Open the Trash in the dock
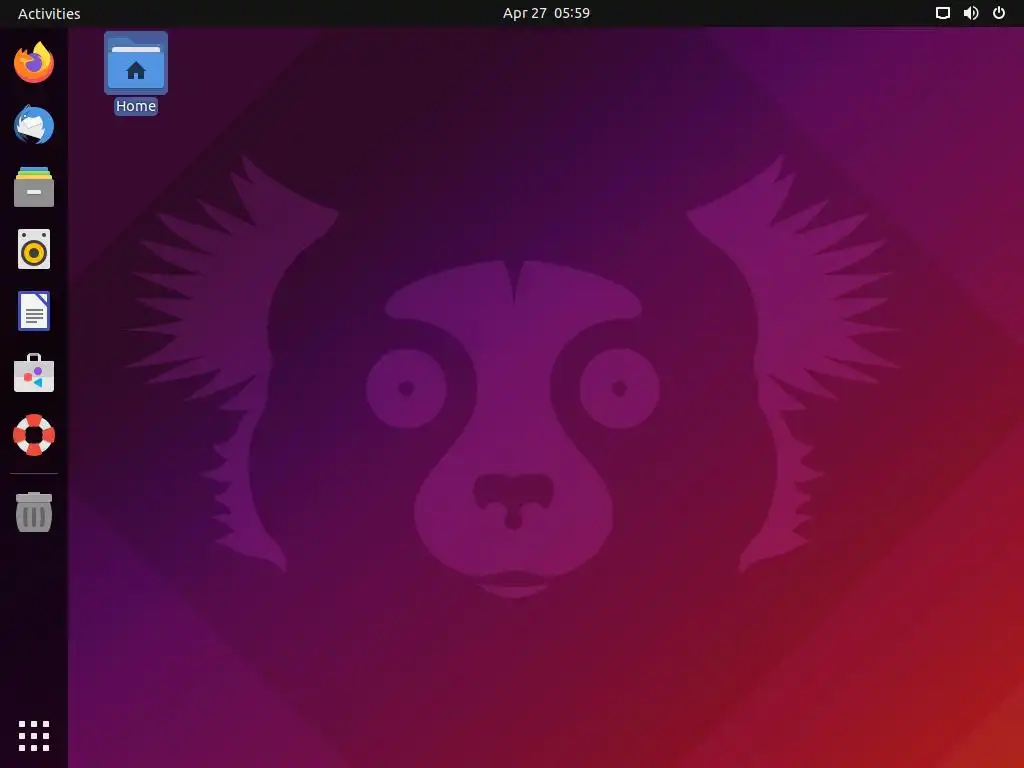Image resolution: width=1024 pixels, height=768 pixels. coord(34,512)
